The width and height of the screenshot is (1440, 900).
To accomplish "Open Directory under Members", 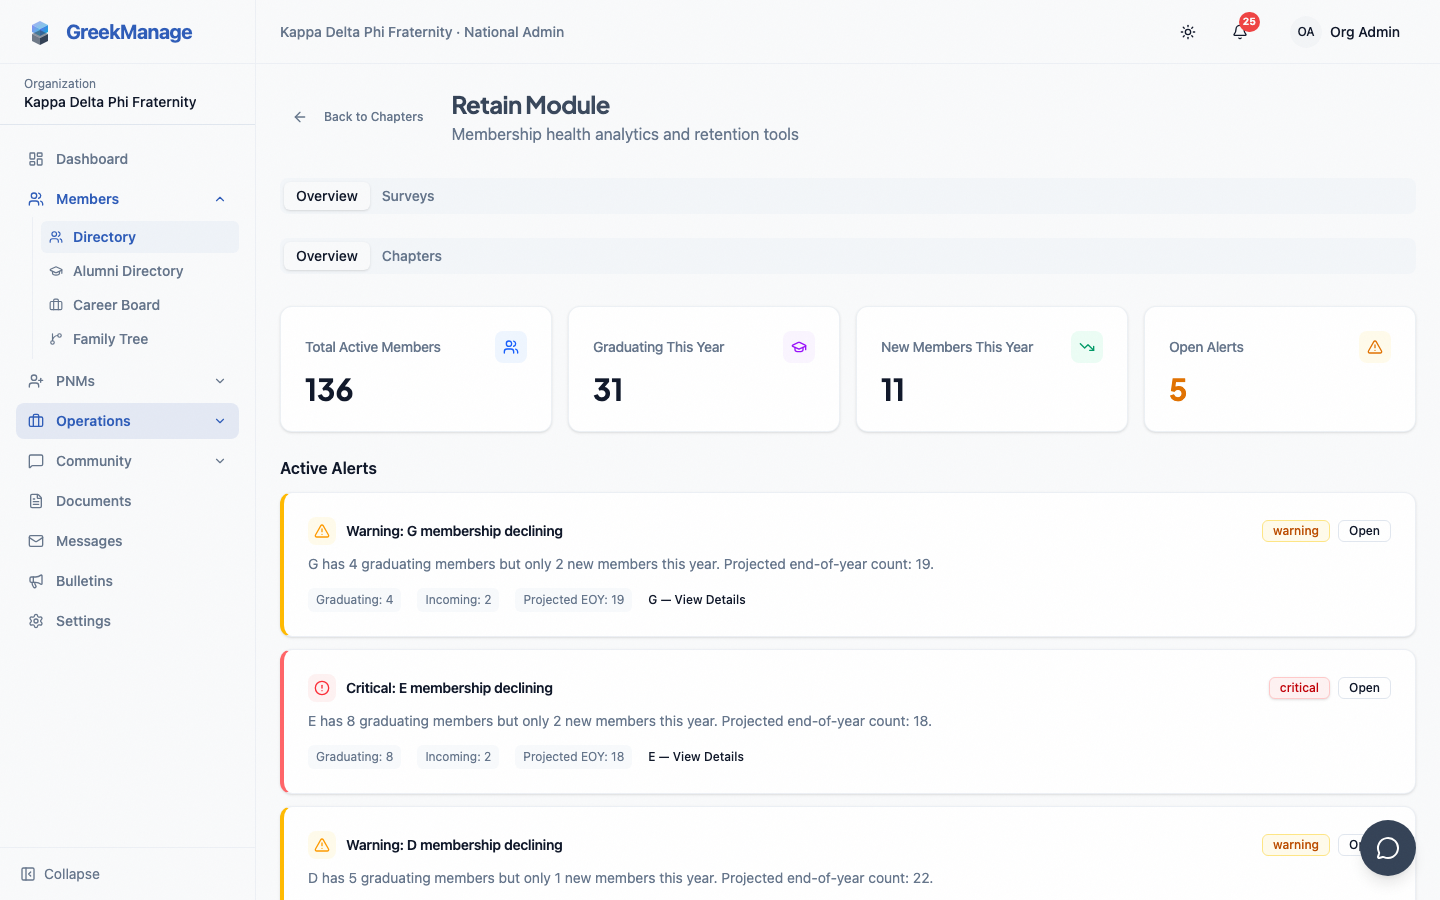I will tap(140, 237).
